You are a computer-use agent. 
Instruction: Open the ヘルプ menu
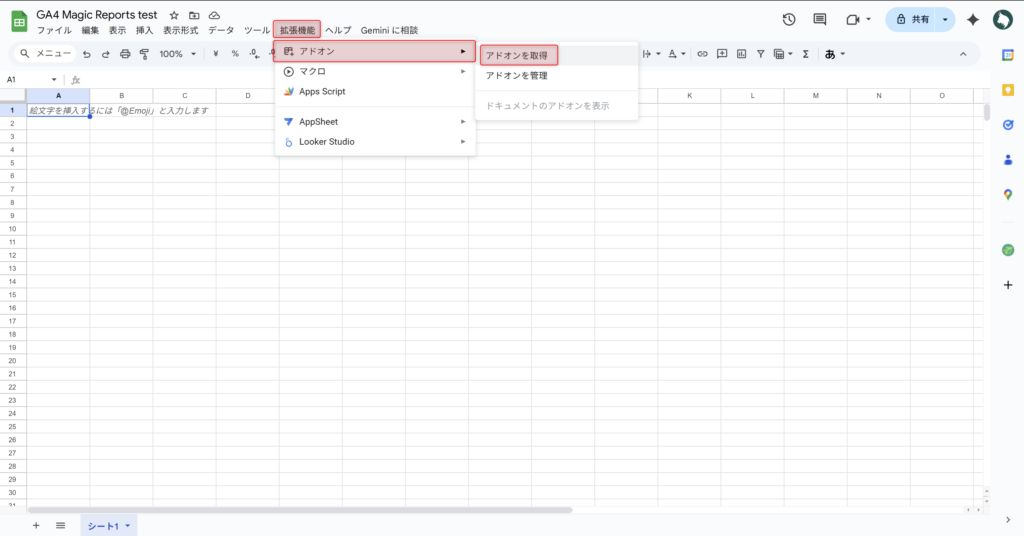point(338,30)
